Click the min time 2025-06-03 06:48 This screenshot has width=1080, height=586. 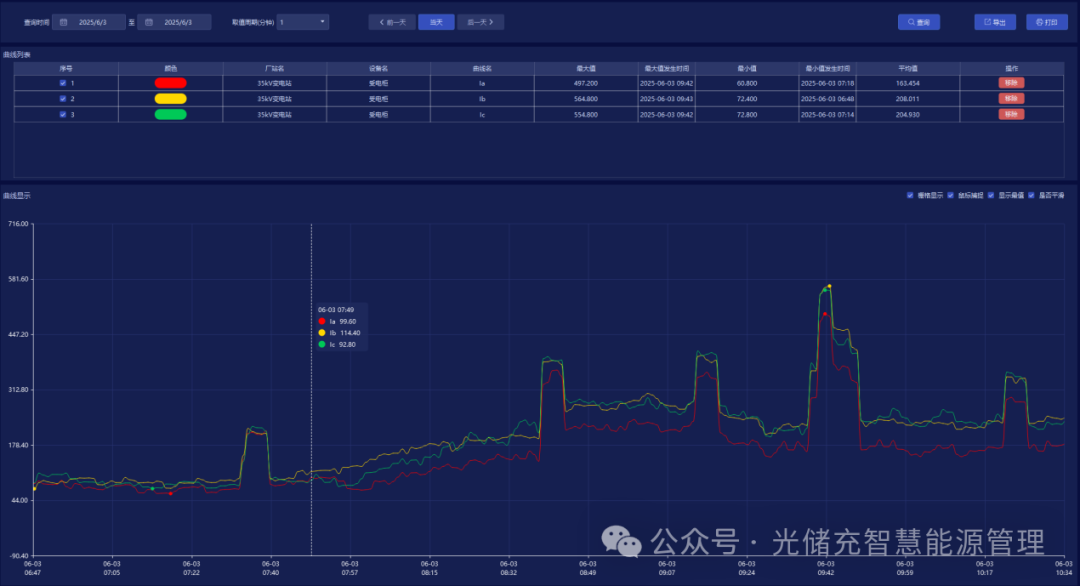[x=827, y=98]
